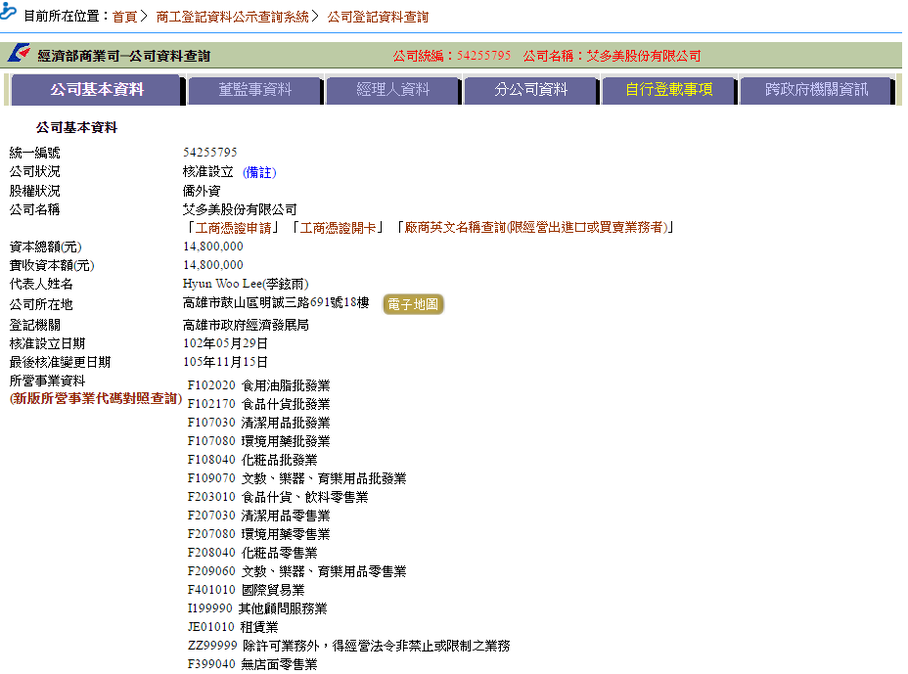Open the 自行登載事項 tab

[669, 90]
